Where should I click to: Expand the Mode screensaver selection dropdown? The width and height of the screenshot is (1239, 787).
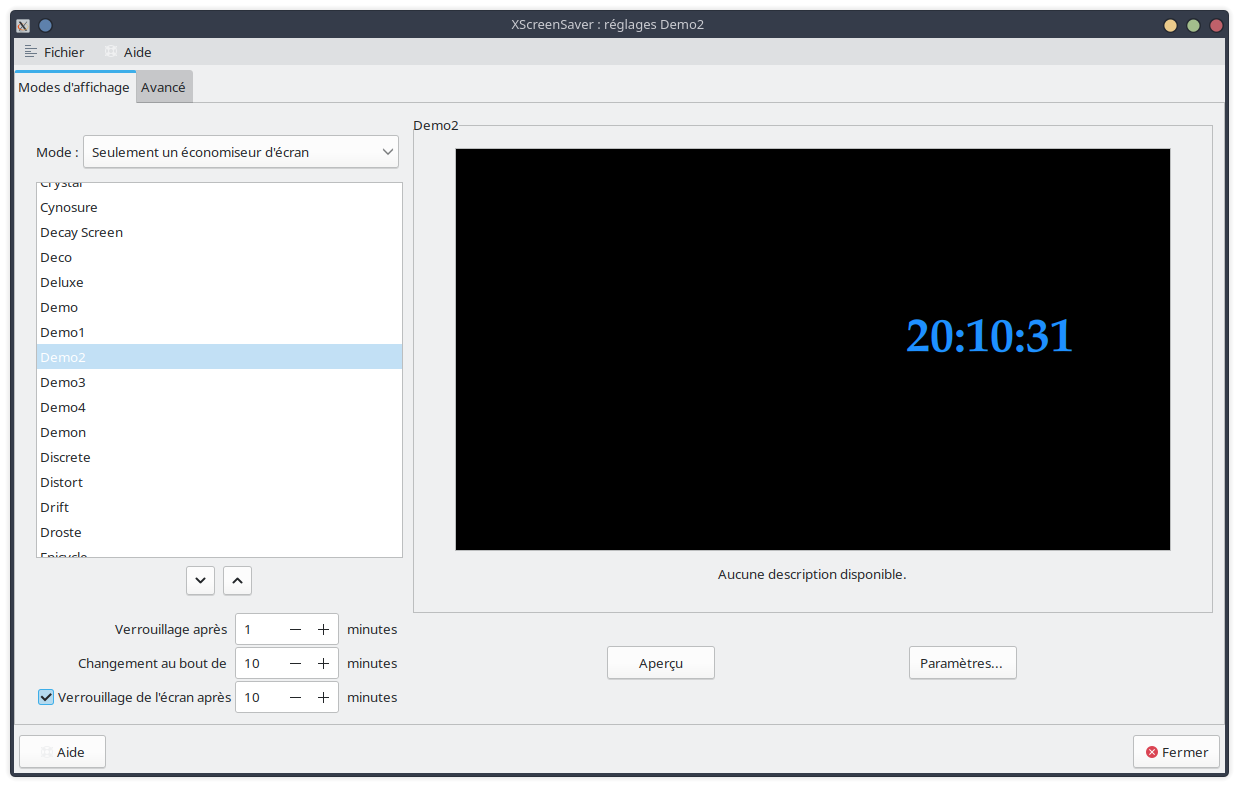point(240,151)
